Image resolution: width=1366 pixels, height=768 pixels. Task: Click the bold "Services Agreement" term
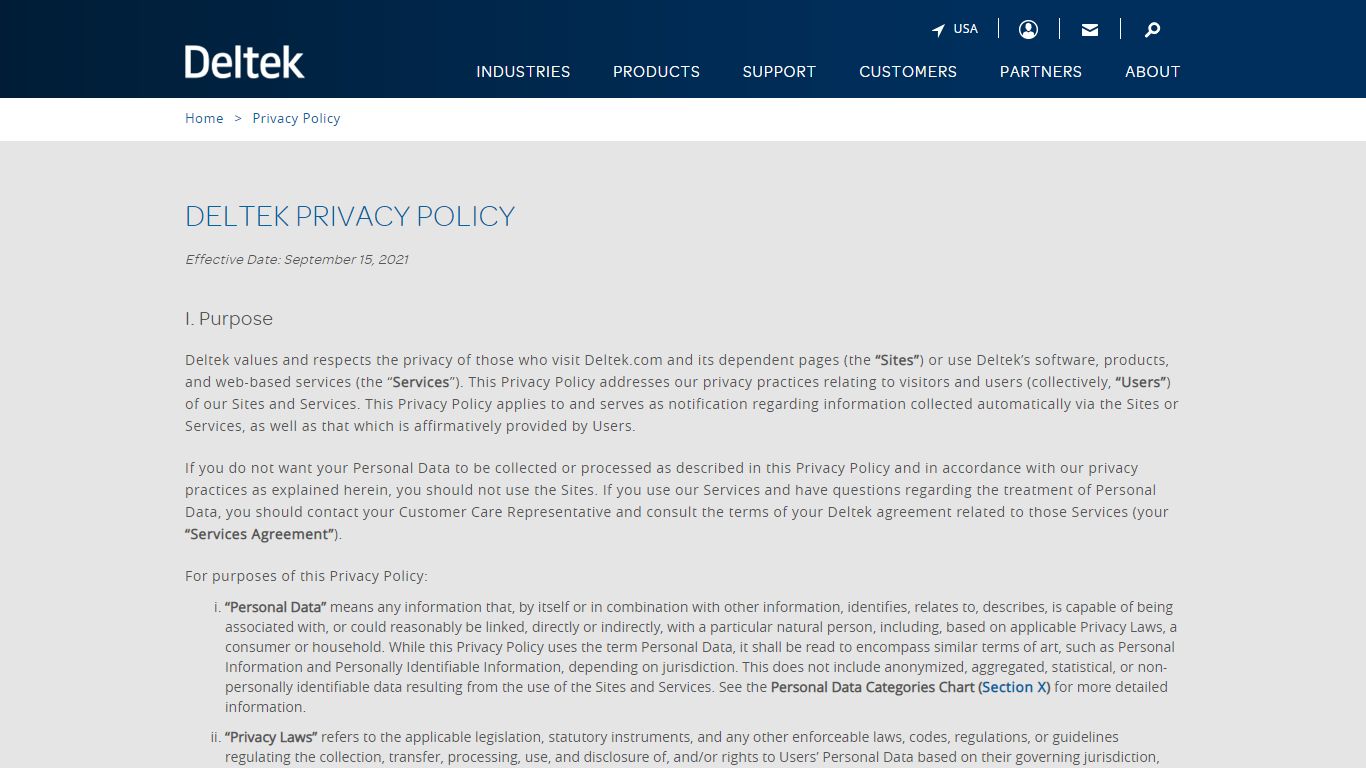click(261, 534)
